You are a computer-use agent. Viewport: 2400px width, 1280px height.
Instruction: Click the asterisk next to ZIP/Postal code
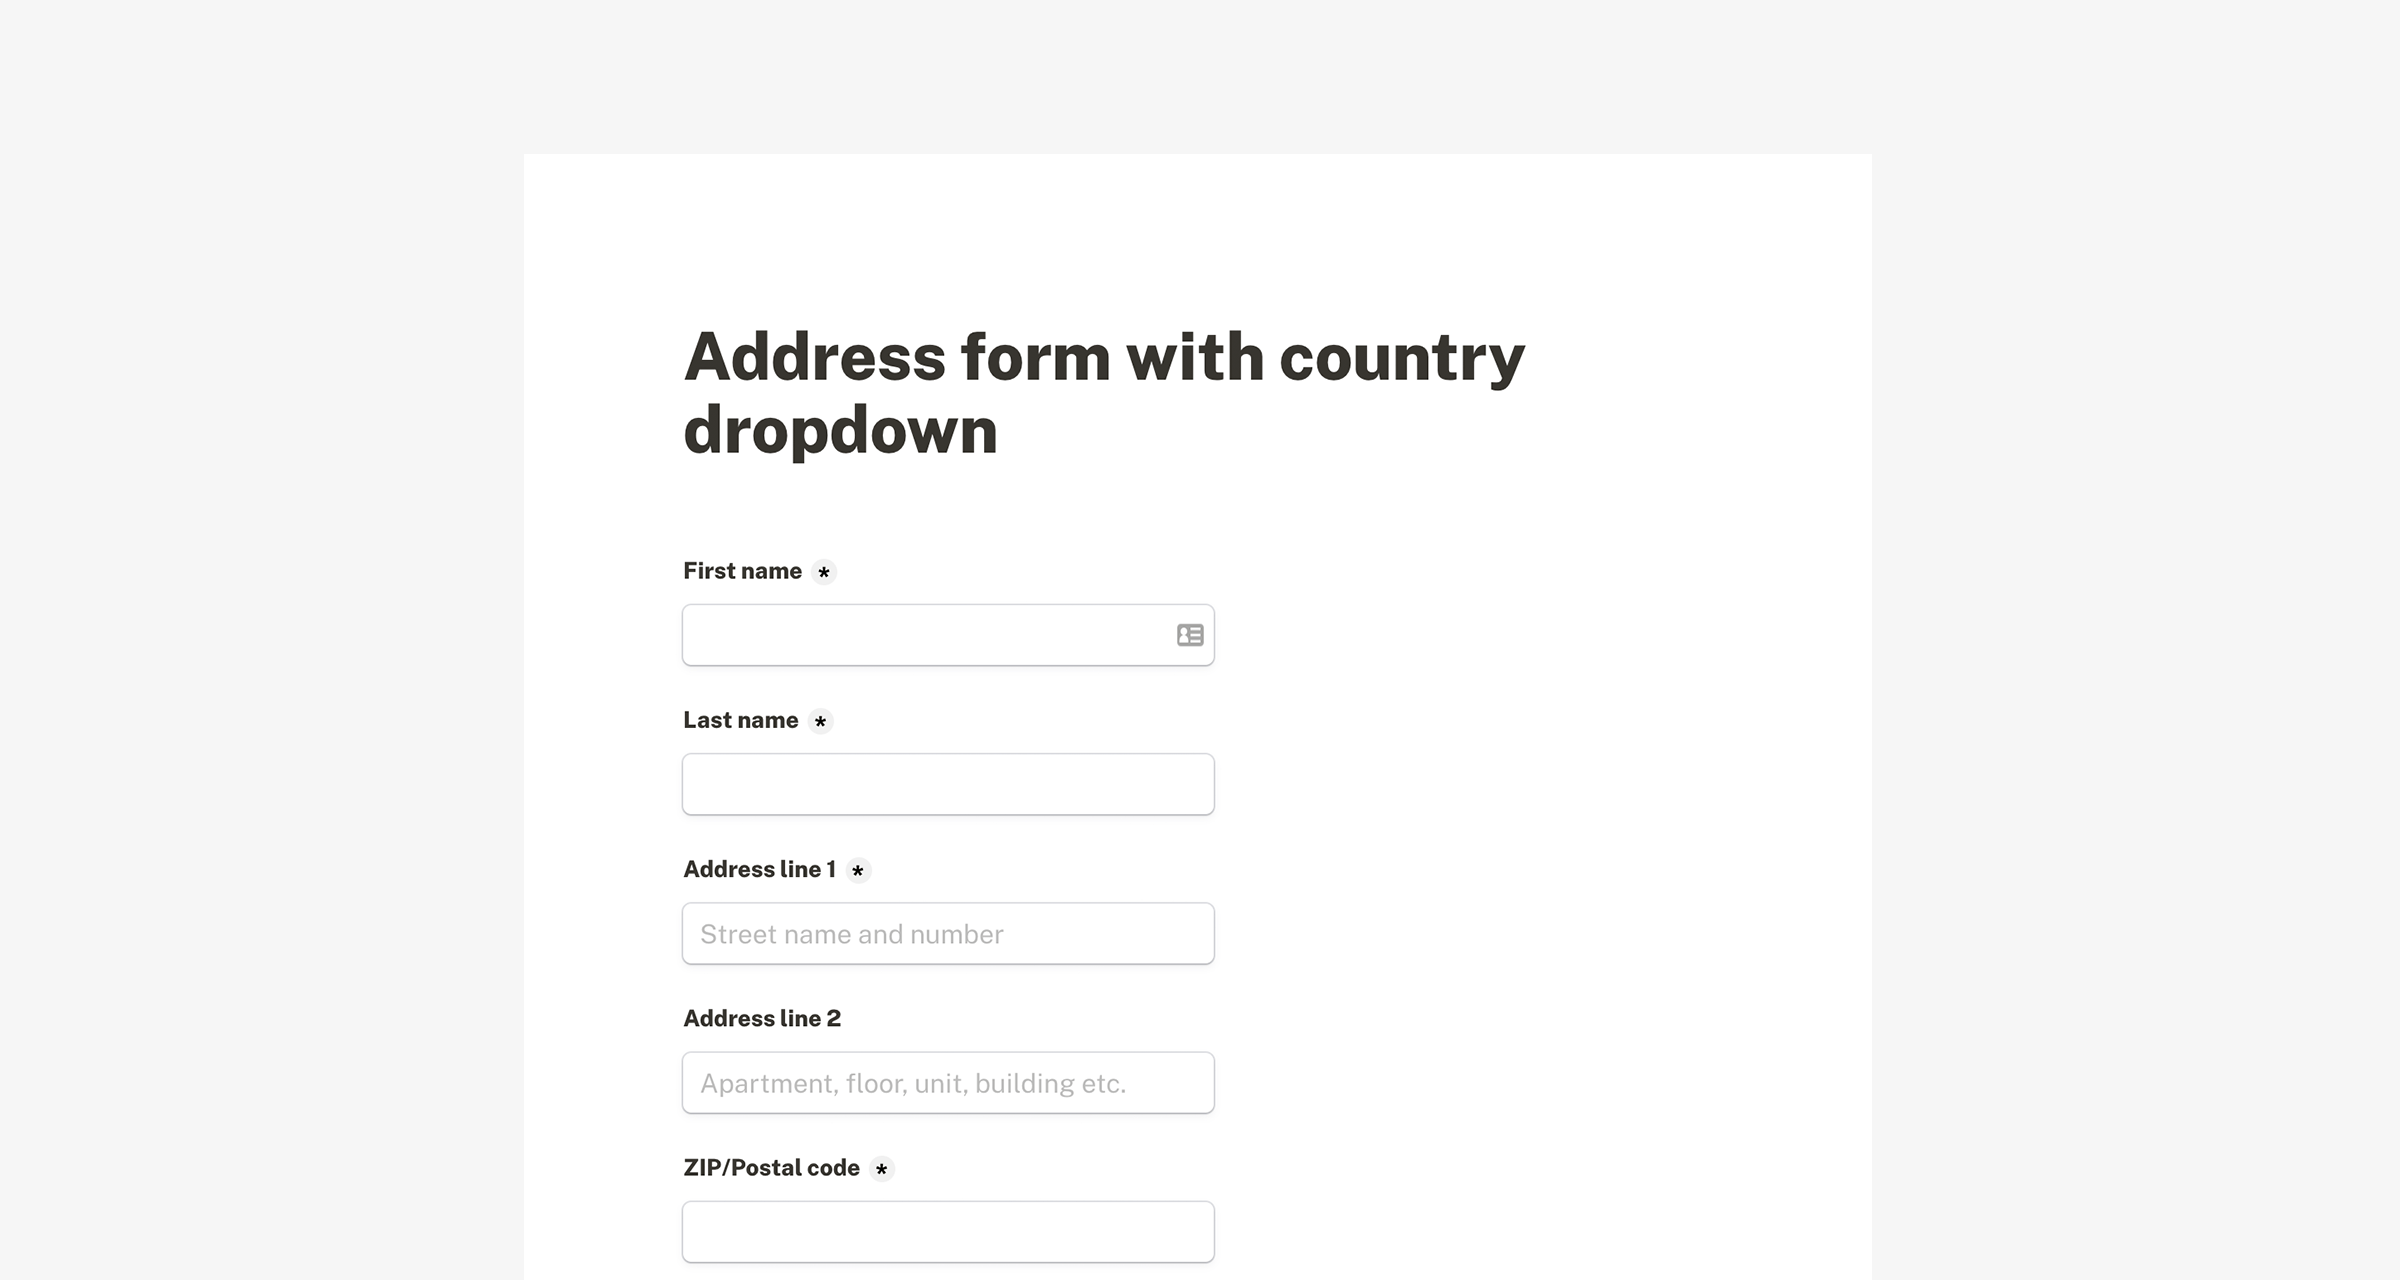coord(881,1169)
